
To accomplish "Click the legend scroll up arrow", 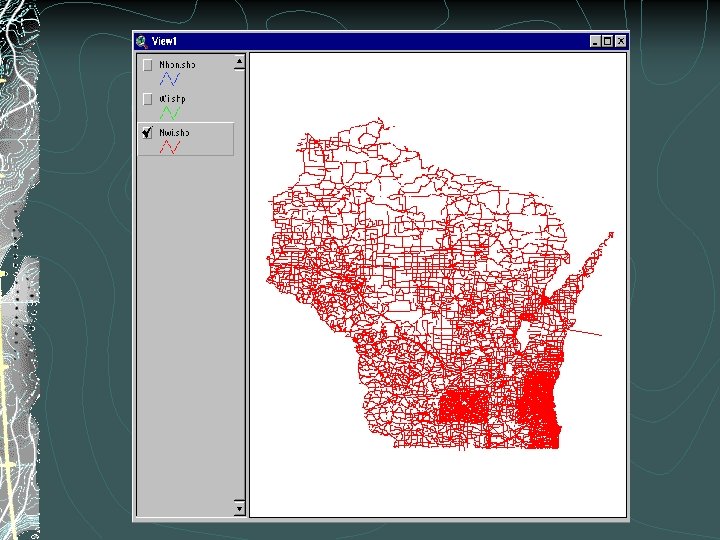I will (x=239, y=62).
